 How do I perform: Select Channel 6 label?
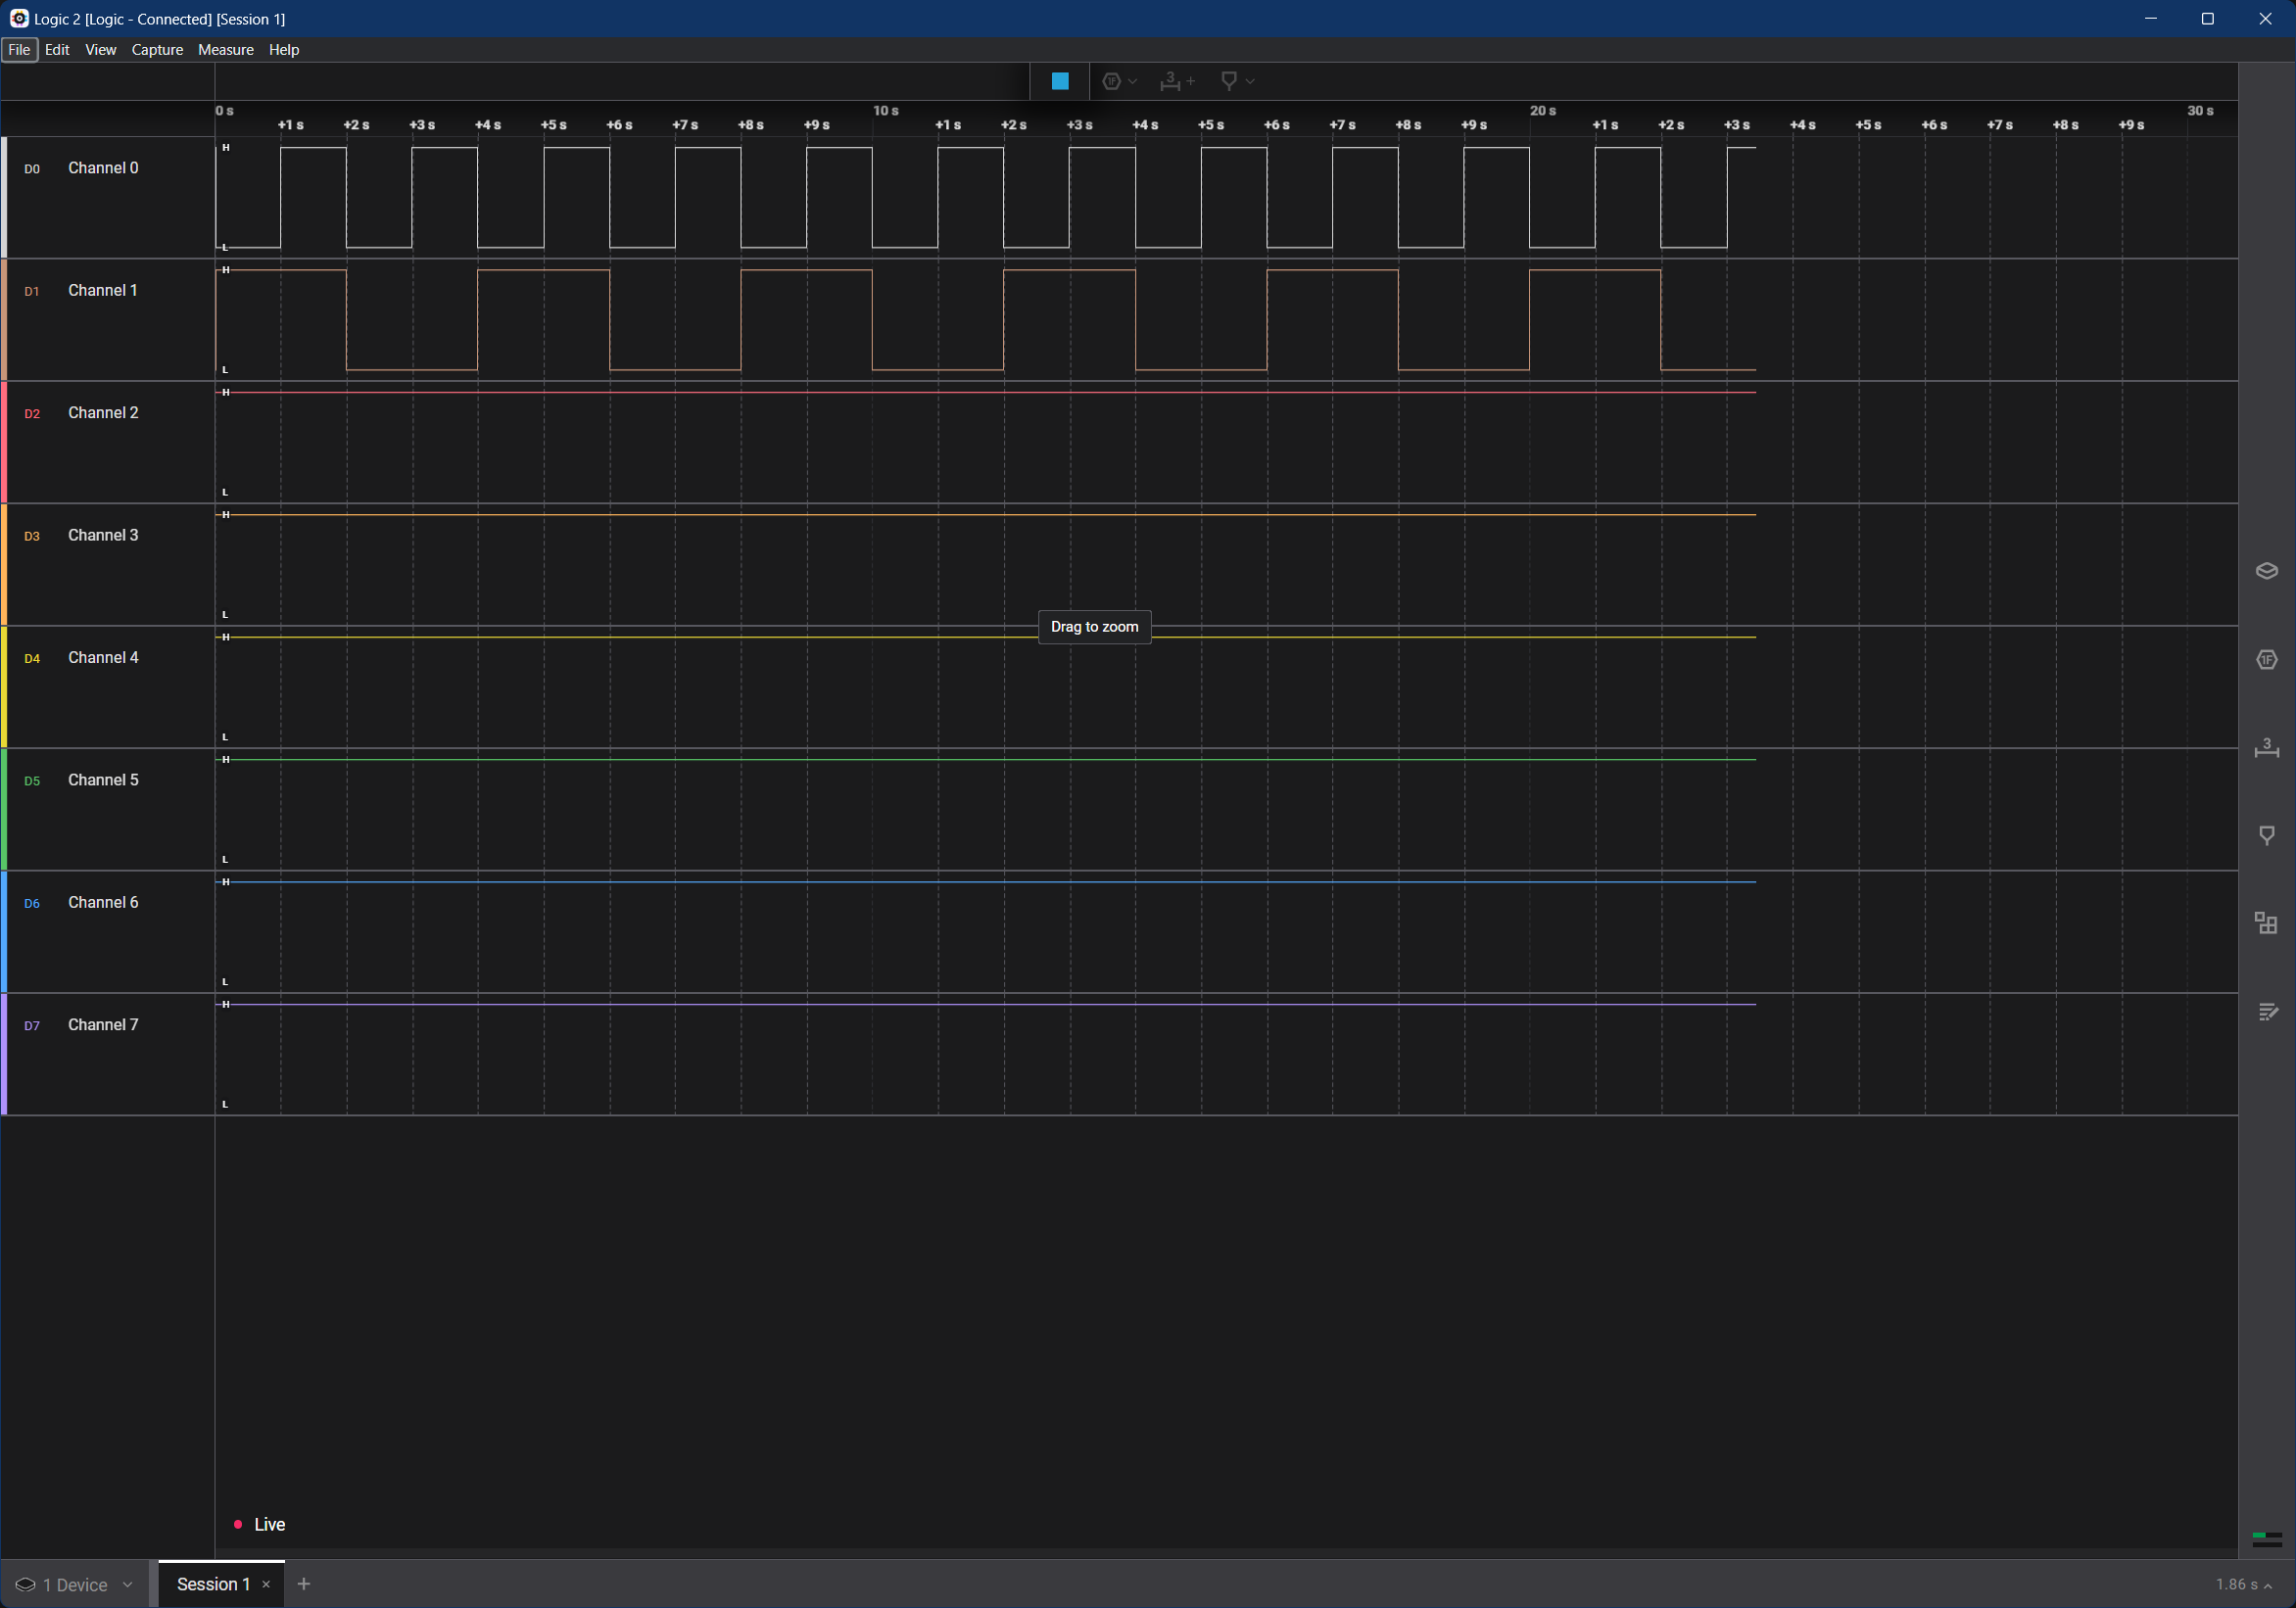coord(103,902)
